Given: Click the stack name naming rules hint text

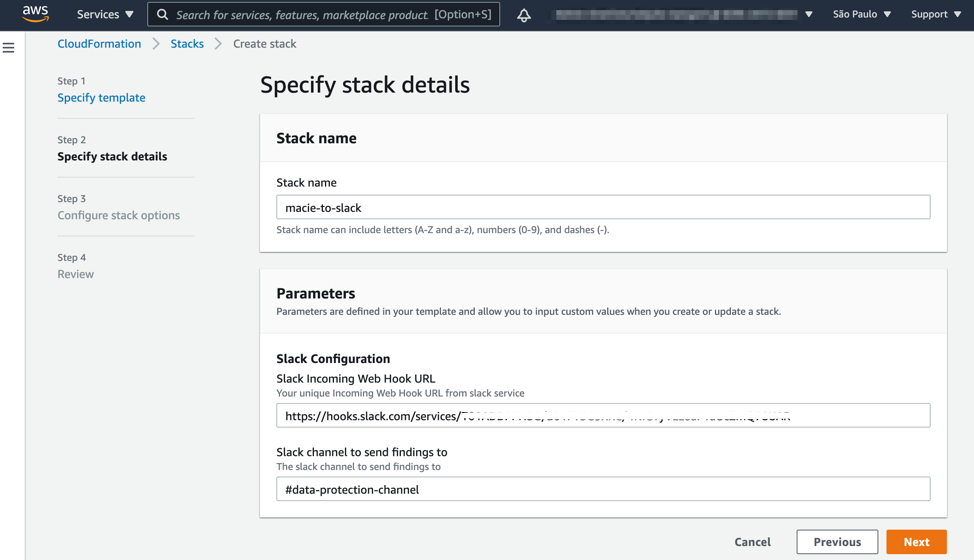Looking at the screenshot, I should pos(442,230).
